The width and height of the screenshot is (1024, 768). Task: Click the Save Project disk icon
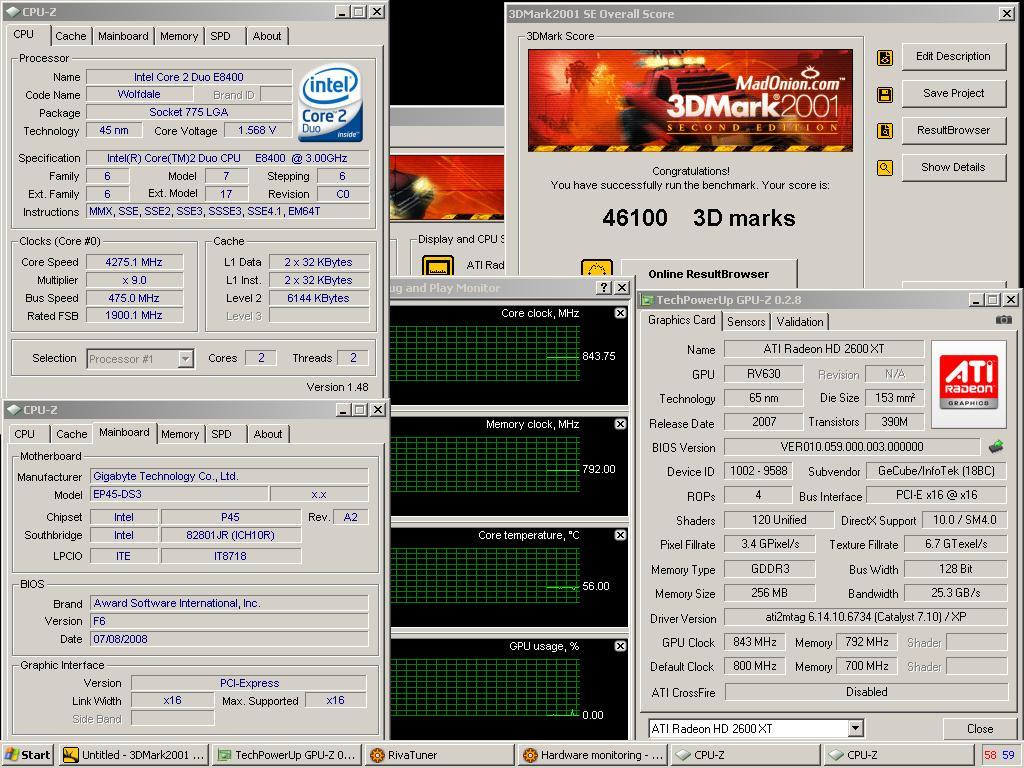click(884, 95)
